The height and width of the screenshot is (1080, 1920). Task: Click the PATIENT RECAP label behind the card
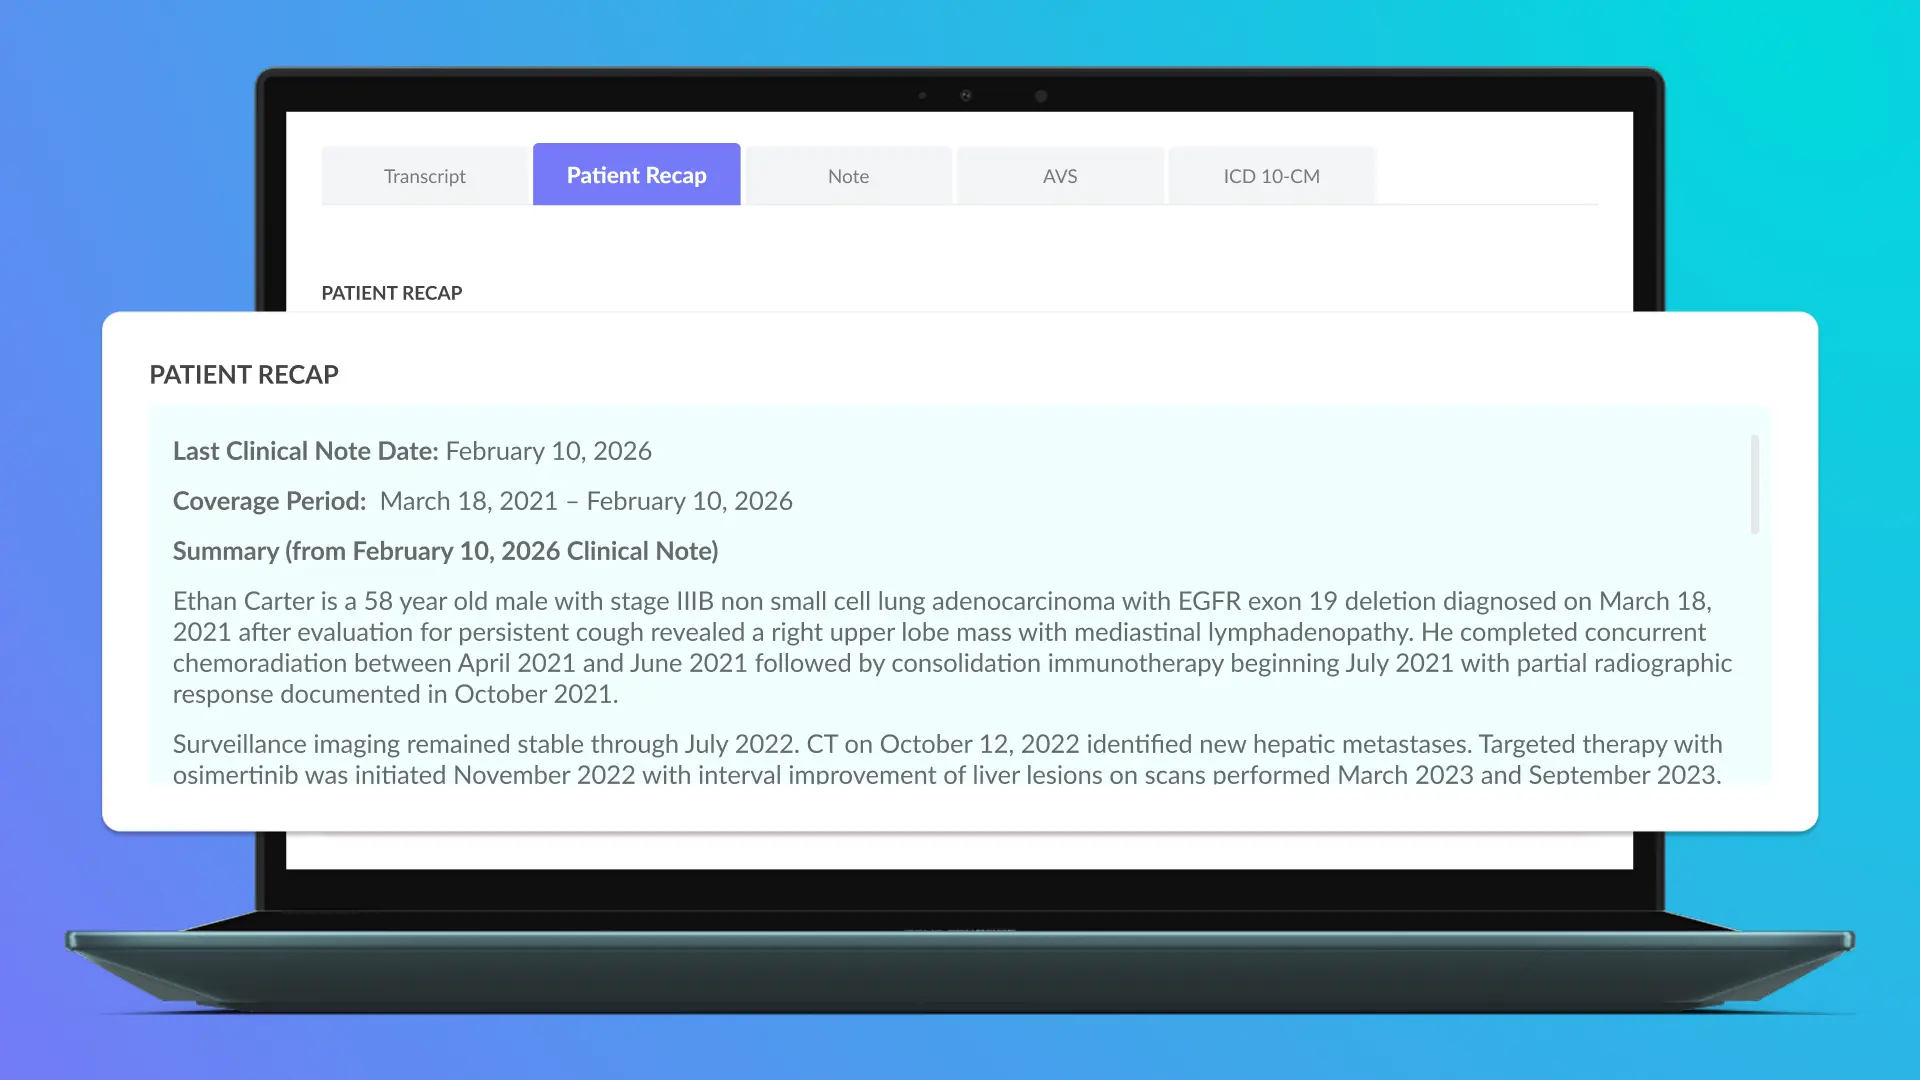pos(391,293)
